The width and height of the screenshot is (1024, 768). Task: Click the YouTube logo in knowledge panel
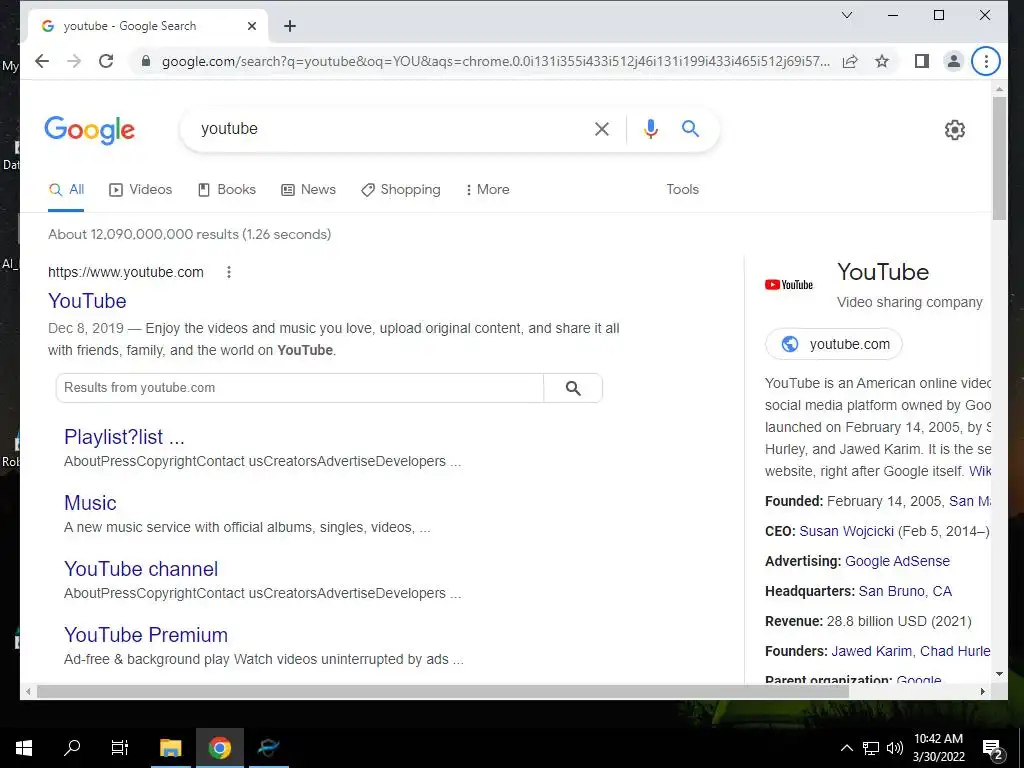click(789, 285)
